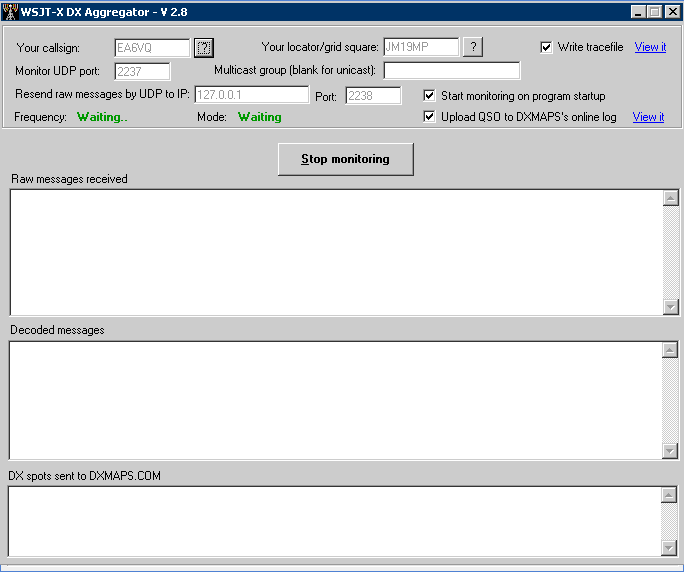The image size is (684, 572).
Task: Open View it link next to Write tracefile
Action: (x=650, y=47)
